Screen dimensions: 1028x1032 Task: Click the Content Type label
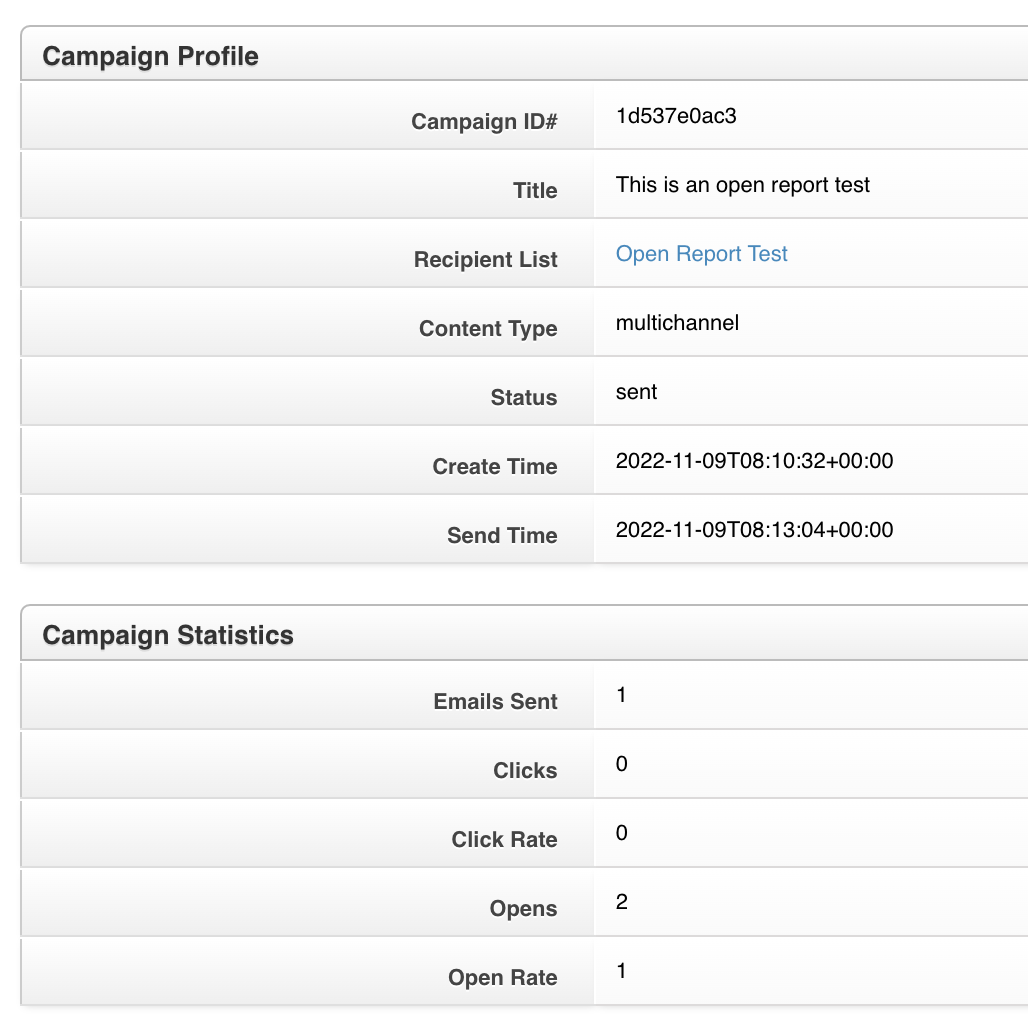[x=488, y=328]
